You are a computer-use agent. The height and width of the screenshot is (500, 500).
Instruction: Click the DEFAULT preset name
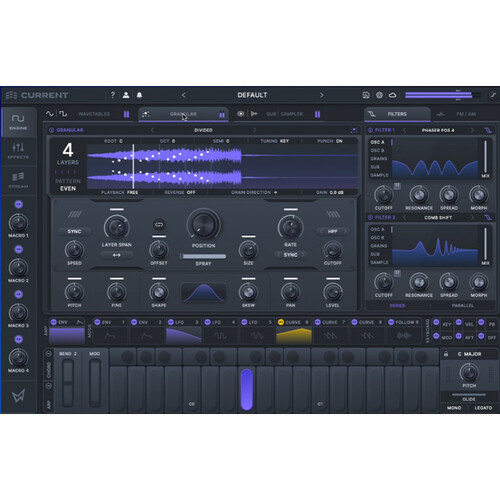252,95
